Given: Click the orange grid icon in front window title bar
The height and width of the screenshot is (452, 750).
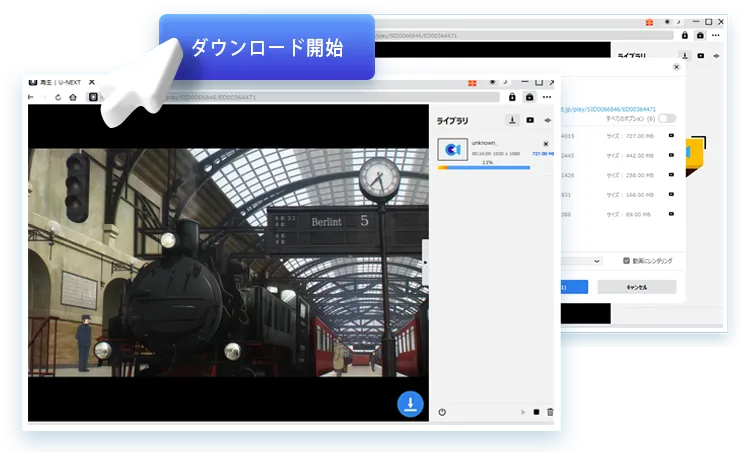Looking at the screenshot, I should (x=472, y=83).
